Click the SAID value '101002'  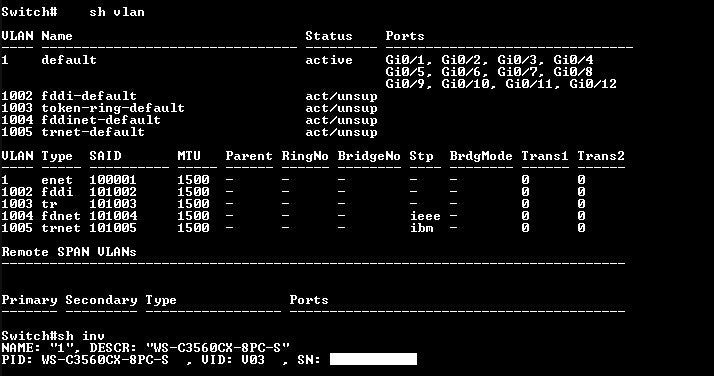click(x=113, y=192)
